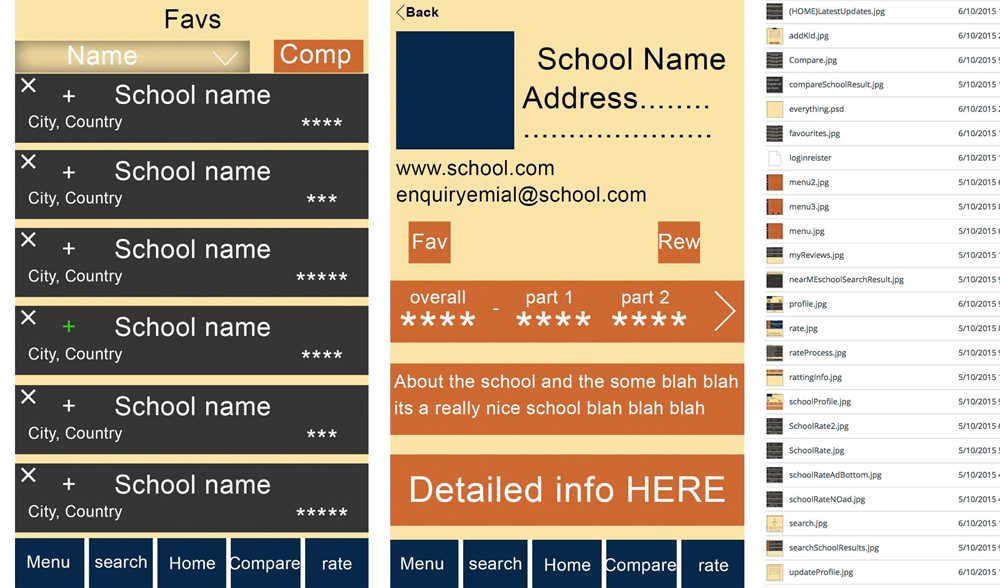Open the Name sorting dropdown

132,57
